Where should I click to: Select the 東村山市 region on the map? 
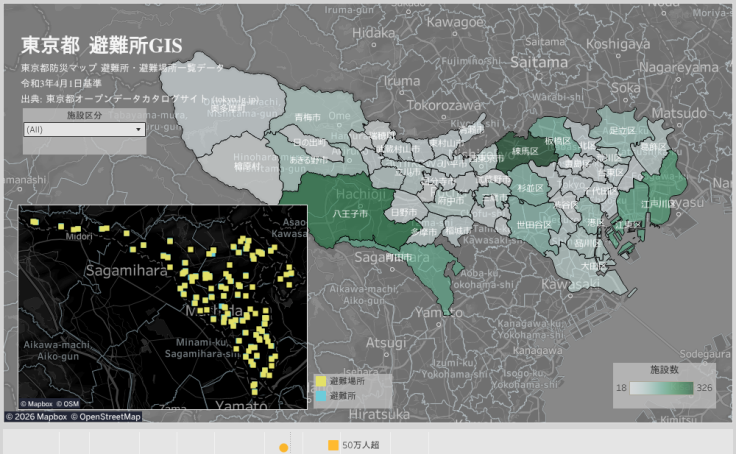point(446,142)
